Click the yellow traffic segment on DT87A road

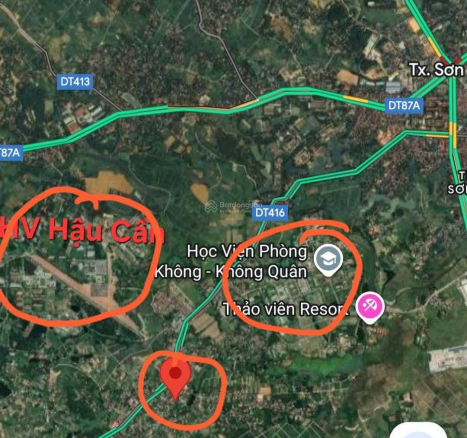click(356, 99)
